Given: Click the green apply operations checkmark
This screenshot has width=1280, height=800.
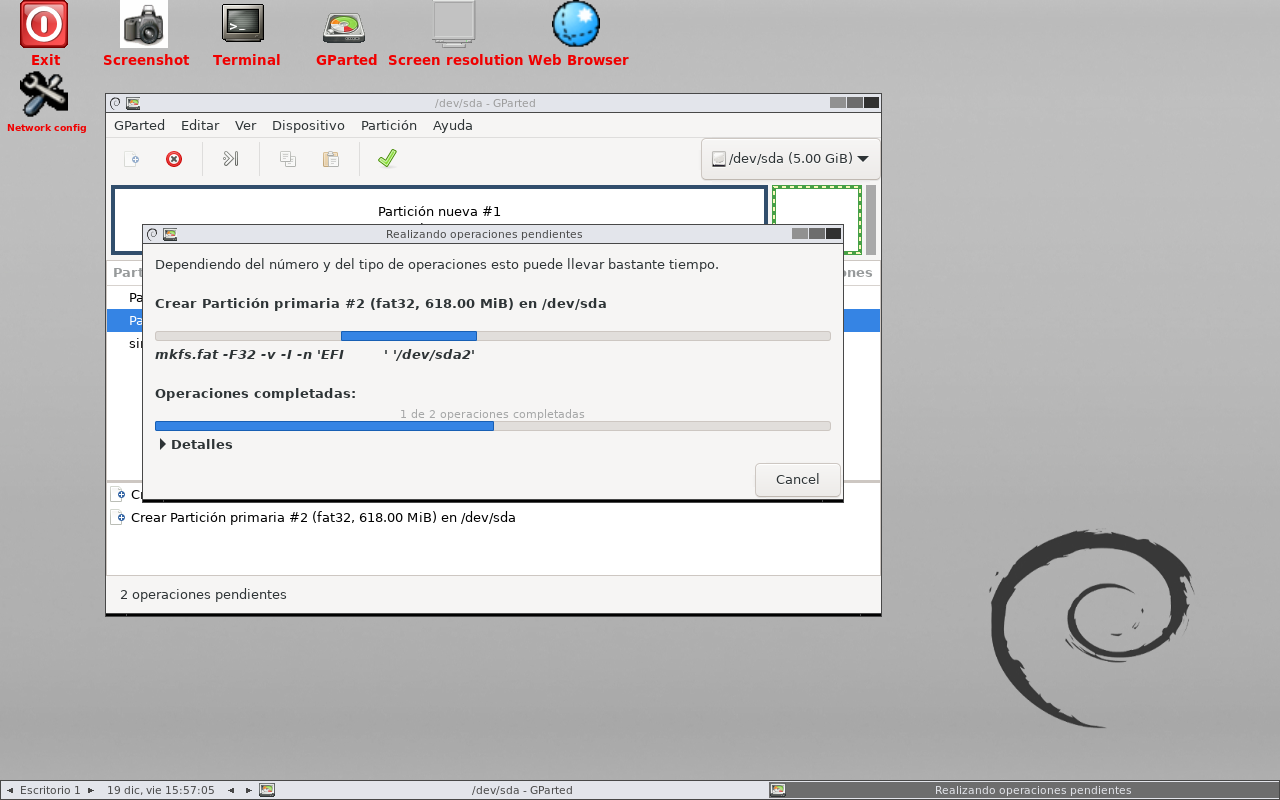Looking at the screenshot, I should coord(387,159).
